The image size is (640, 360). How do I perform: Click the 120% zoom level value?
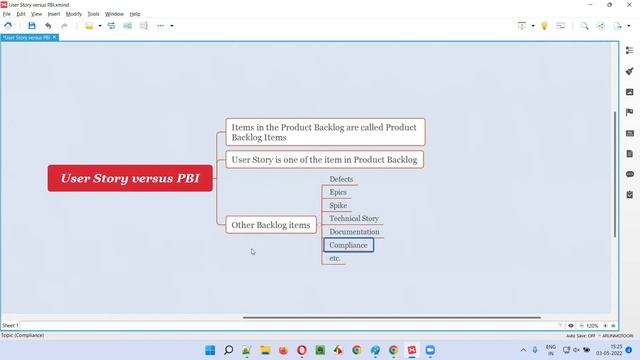click(x=592, y=326)
